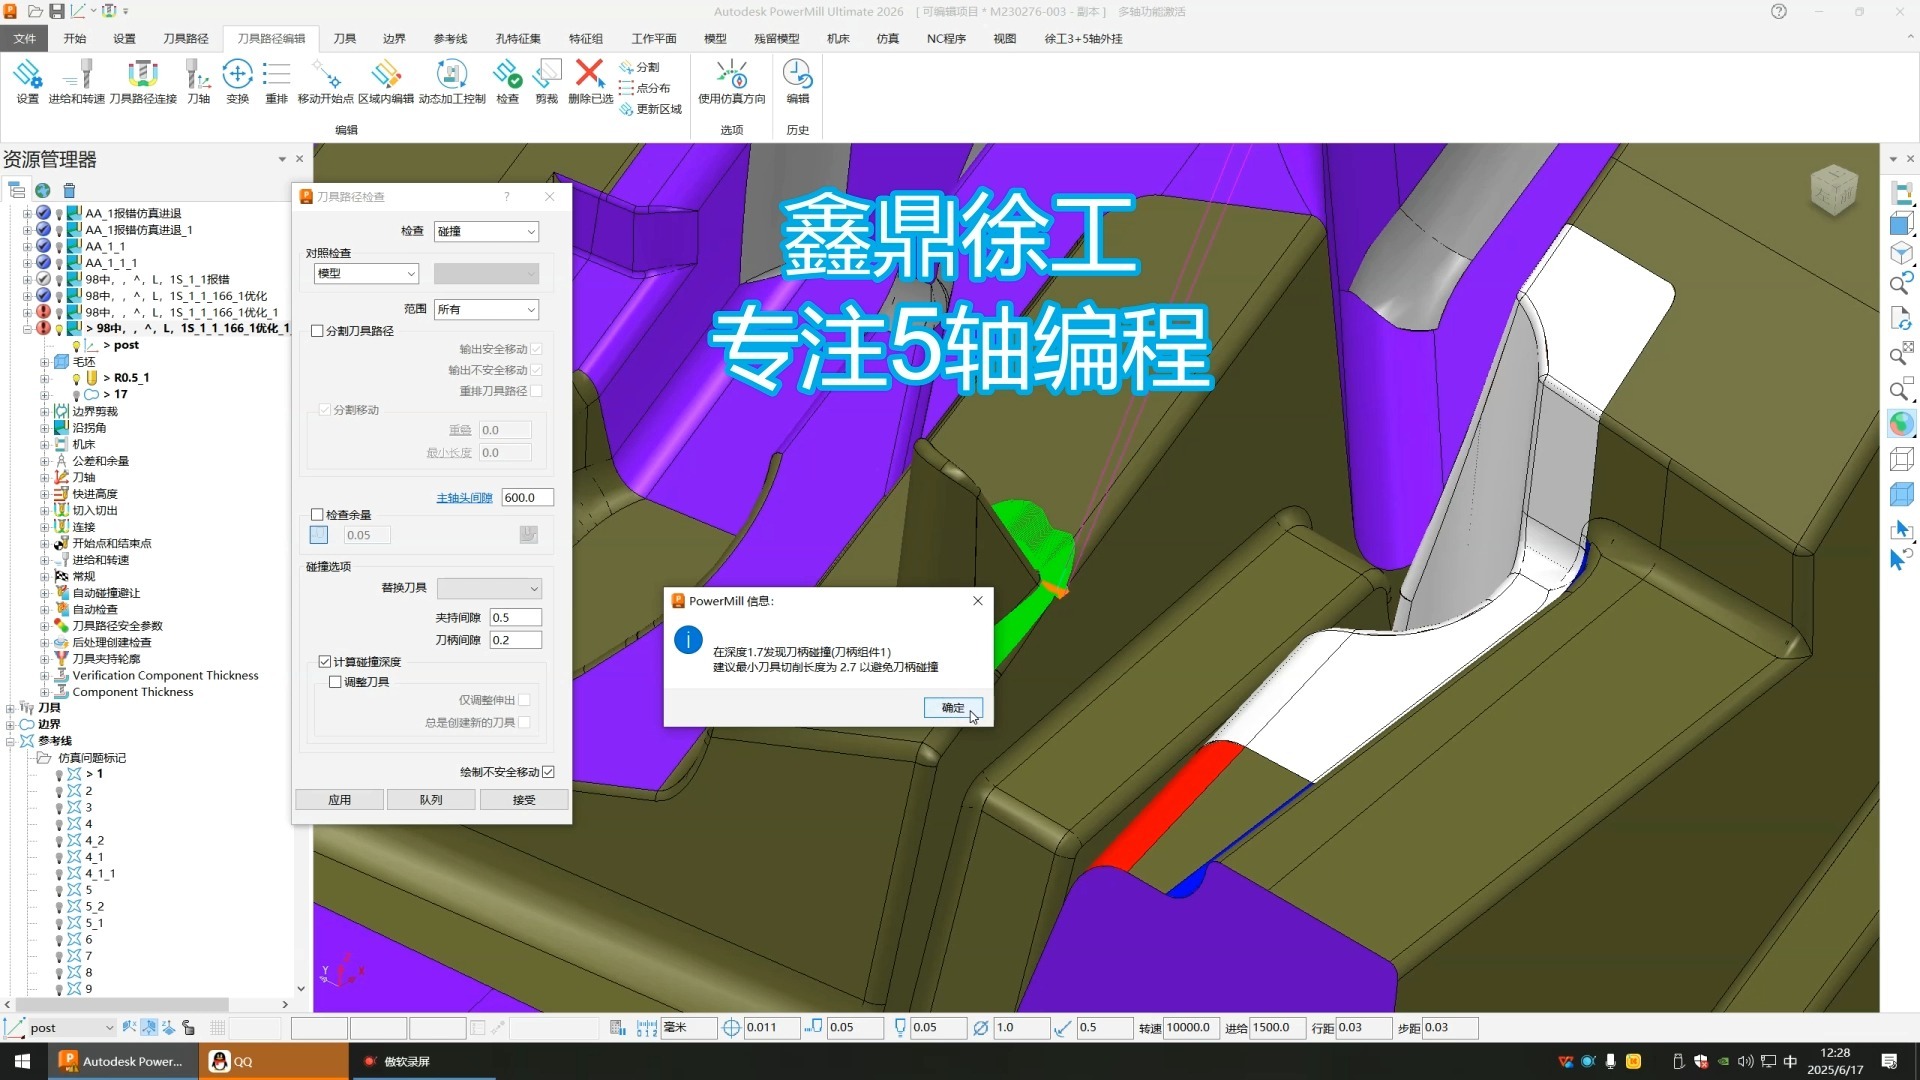Select the 区域内编辑 (Edit Within Region) tool
Viewport: 1920px width, 1080px height.
(x=387, y=80)
